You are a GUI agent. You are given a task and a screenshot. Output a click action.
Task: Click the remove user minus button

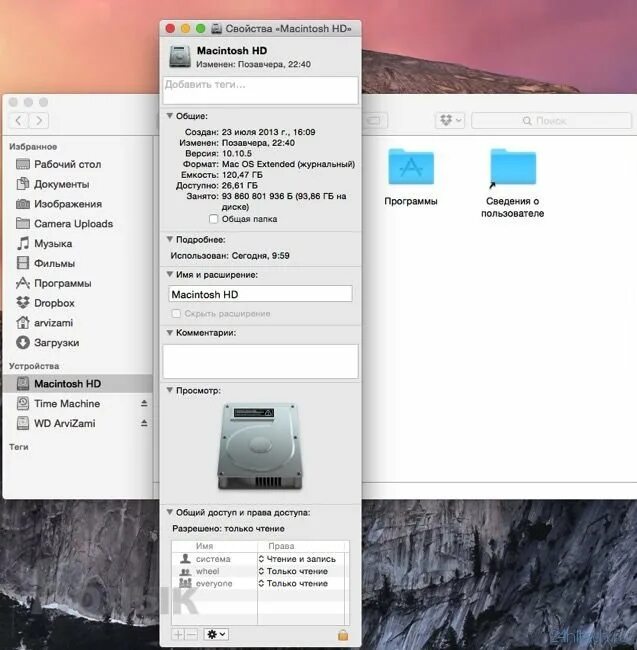pyautogui.click(x=191, y=634)
